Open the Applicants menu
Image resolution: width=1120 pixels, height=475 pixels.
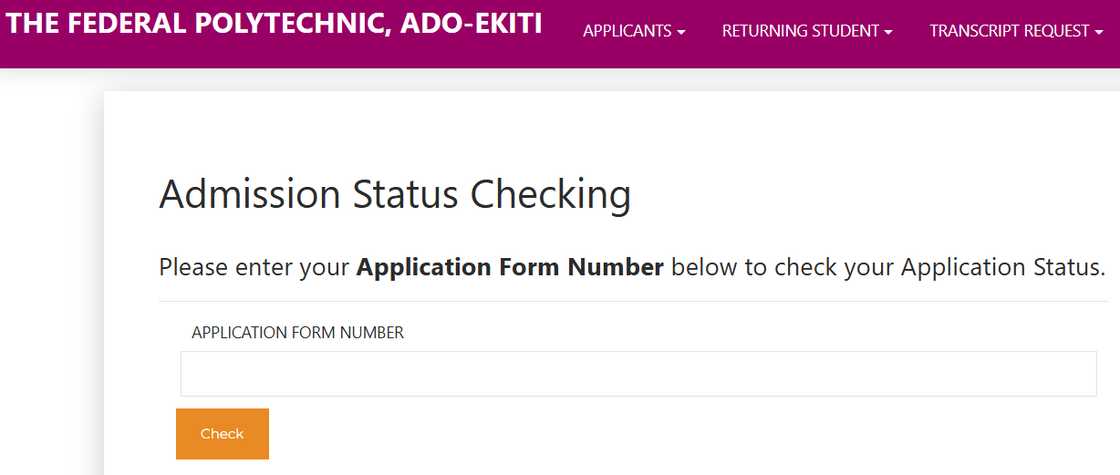coord(627,31)
